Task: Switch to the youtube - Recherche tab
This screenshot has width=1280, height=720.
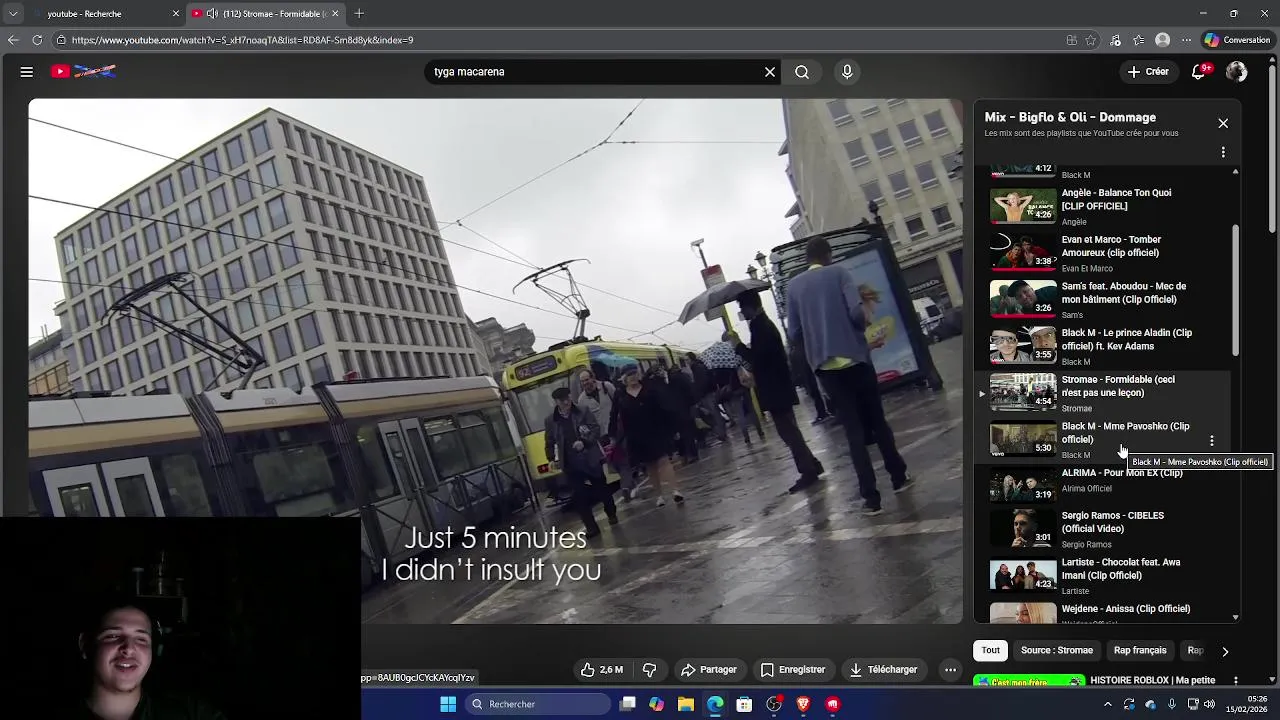Action: click(105, 14)
